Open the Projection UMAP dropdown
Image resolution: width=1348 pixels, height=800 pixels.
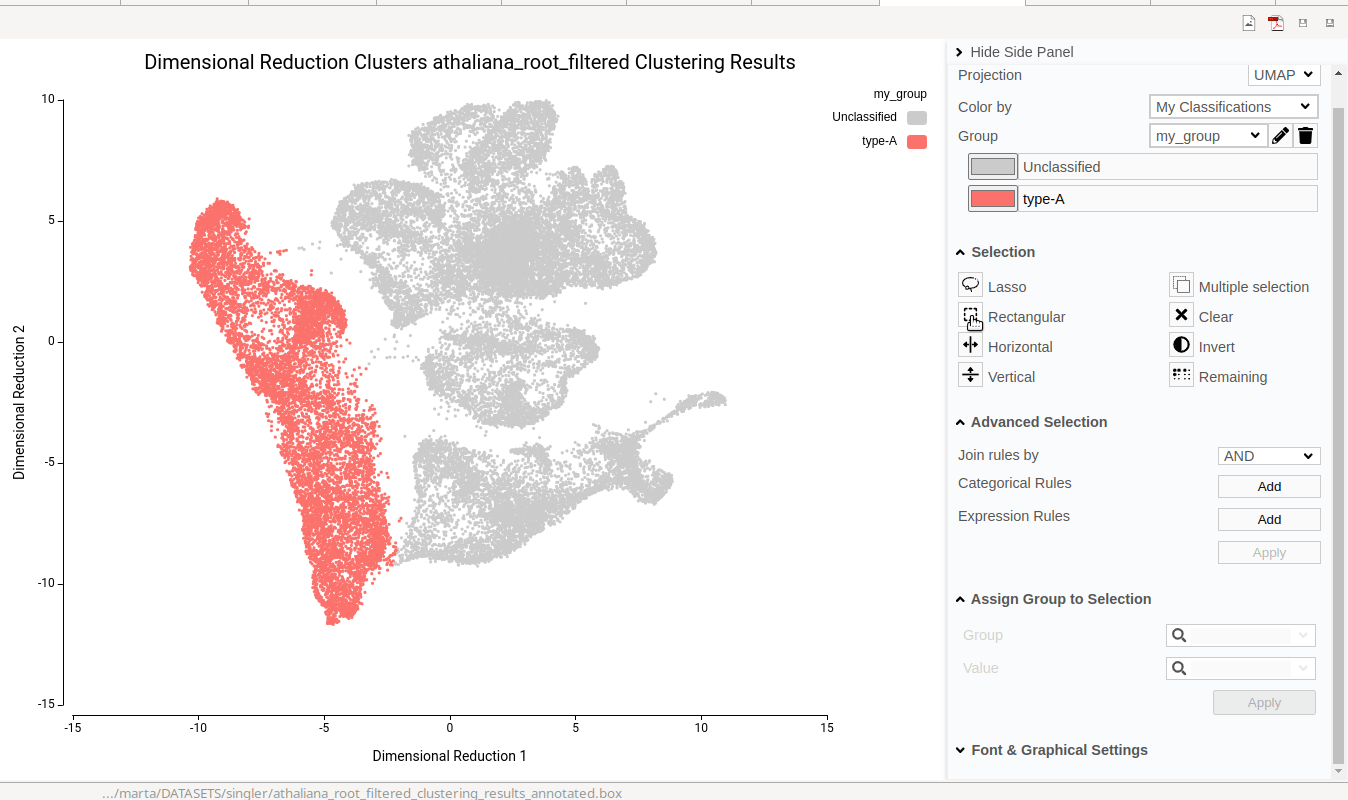1284,75
